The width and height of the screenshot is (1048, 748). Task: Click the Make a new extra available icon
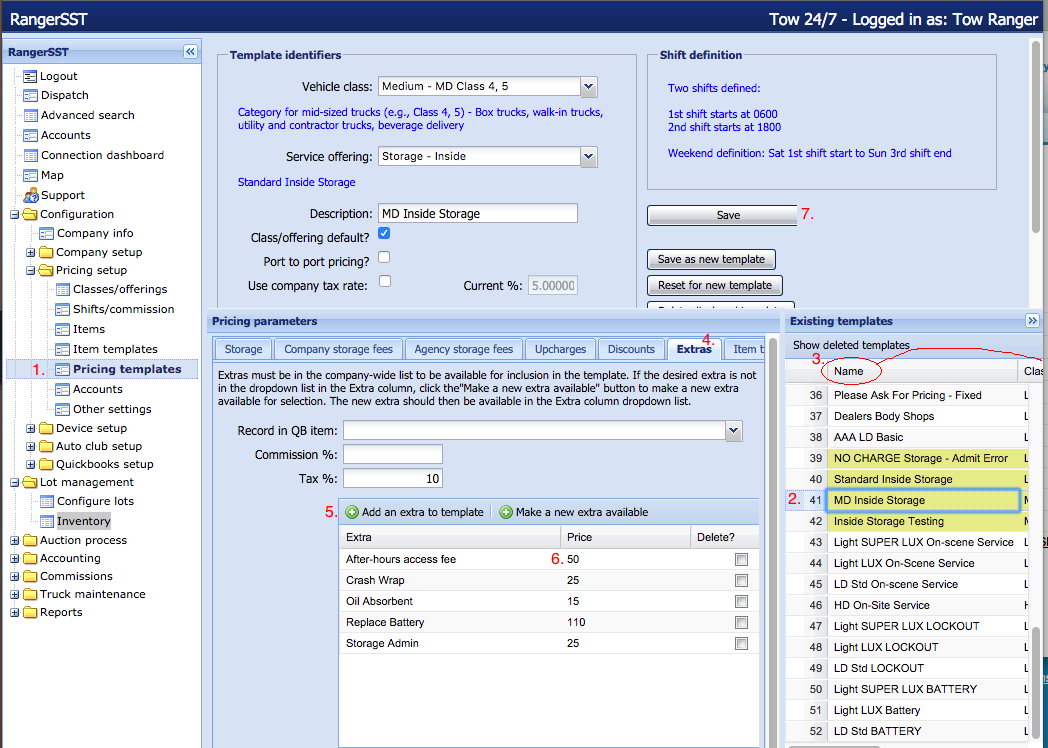(506, 512)
